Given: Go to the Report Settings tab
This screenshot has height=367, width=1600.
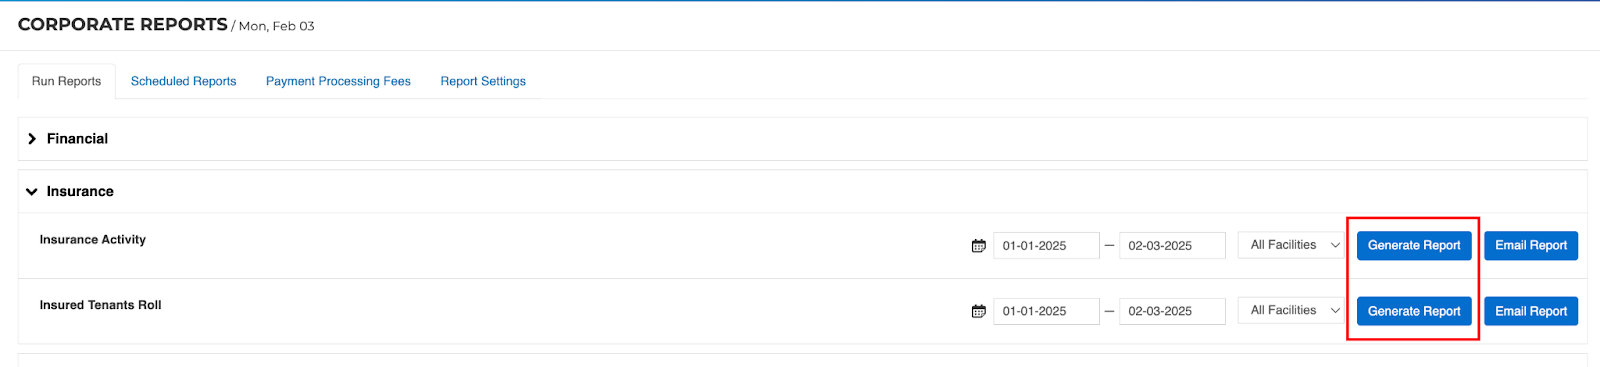Looking at the screenshot, I should click(483, 81).
